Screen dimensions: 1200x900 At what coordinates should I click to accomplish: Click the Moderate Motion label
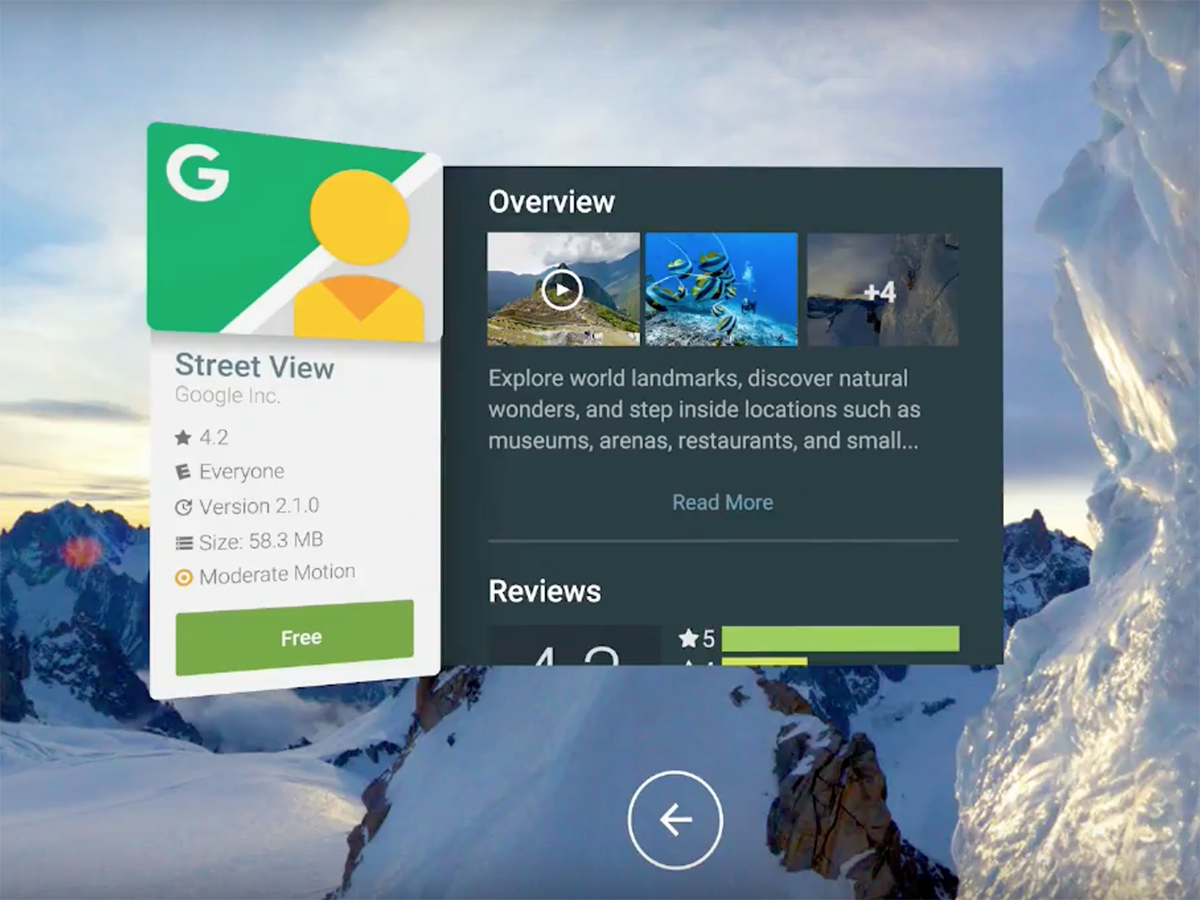[277, 575]
